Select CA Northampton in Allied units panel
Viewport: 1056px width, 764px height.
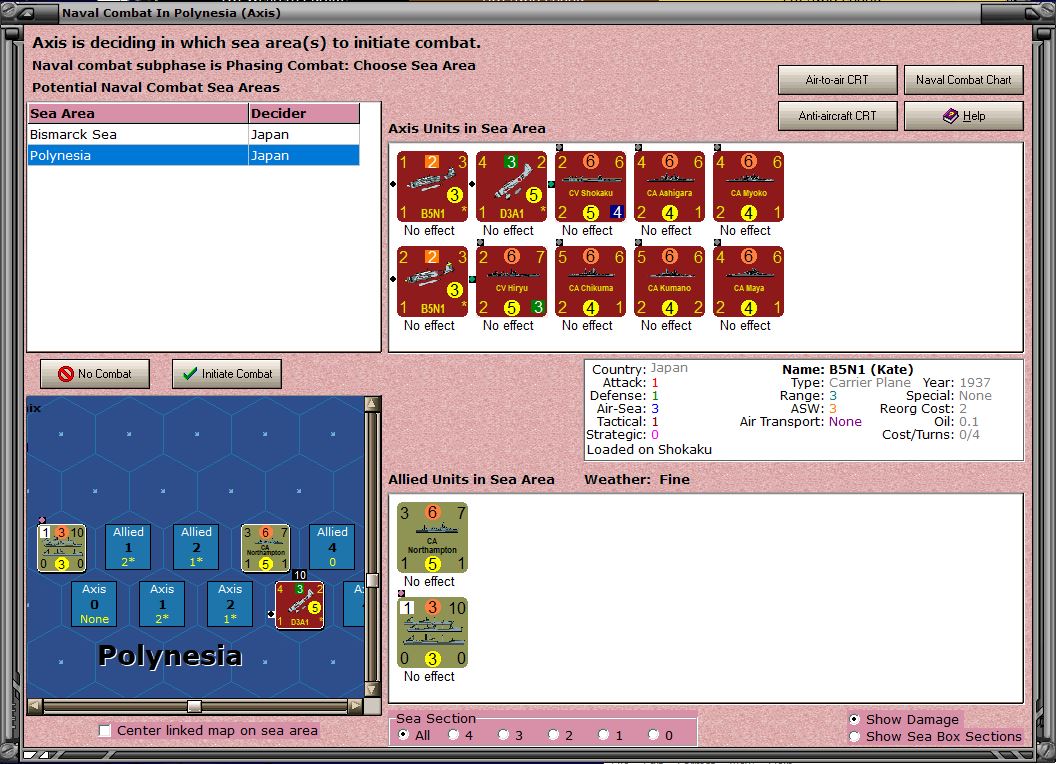(x=432, y=538)
